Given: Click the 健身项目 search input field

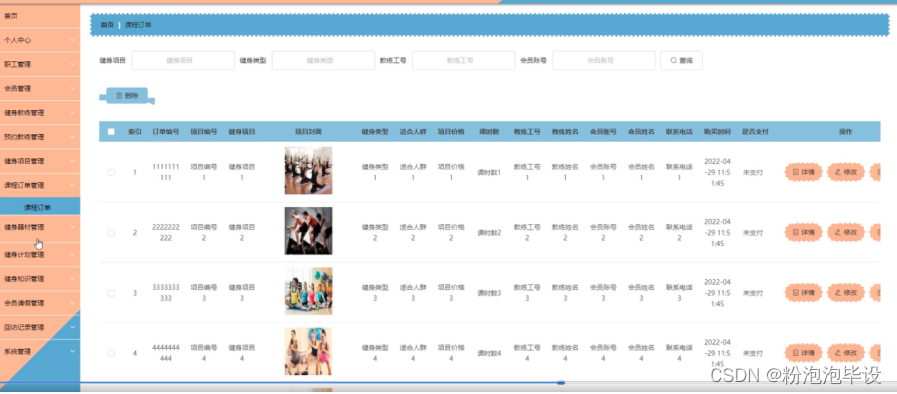Looking at the screenshot, I should pos(183,60).
